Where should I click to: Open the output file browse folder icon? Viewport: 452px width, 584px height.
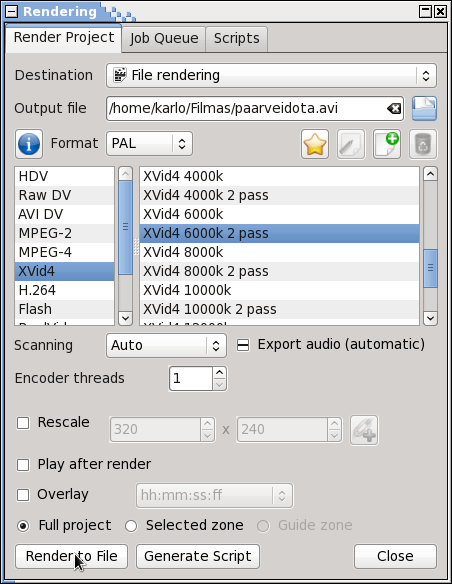click(x=424, y=108)
